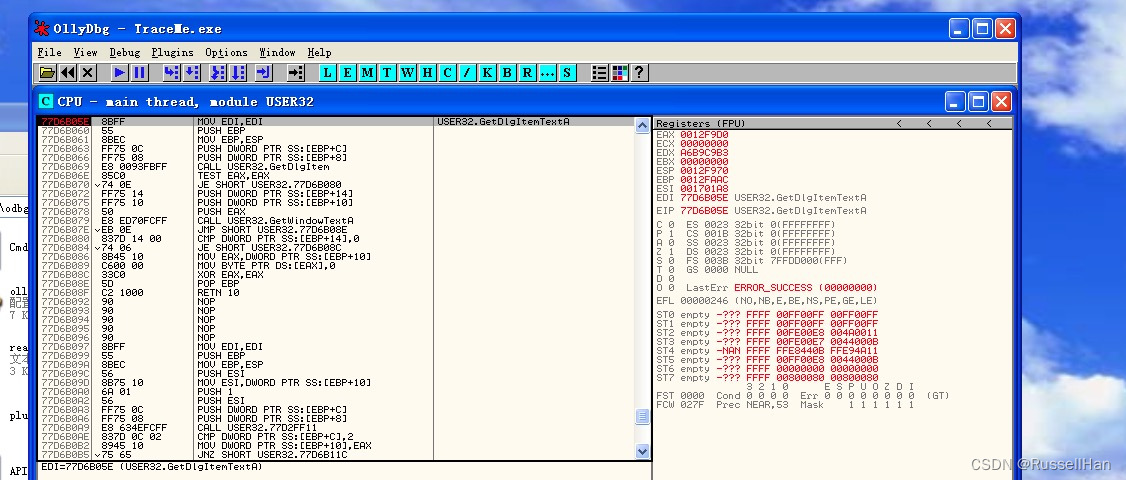
Task: Open the File menu
Action: [50, 52]
